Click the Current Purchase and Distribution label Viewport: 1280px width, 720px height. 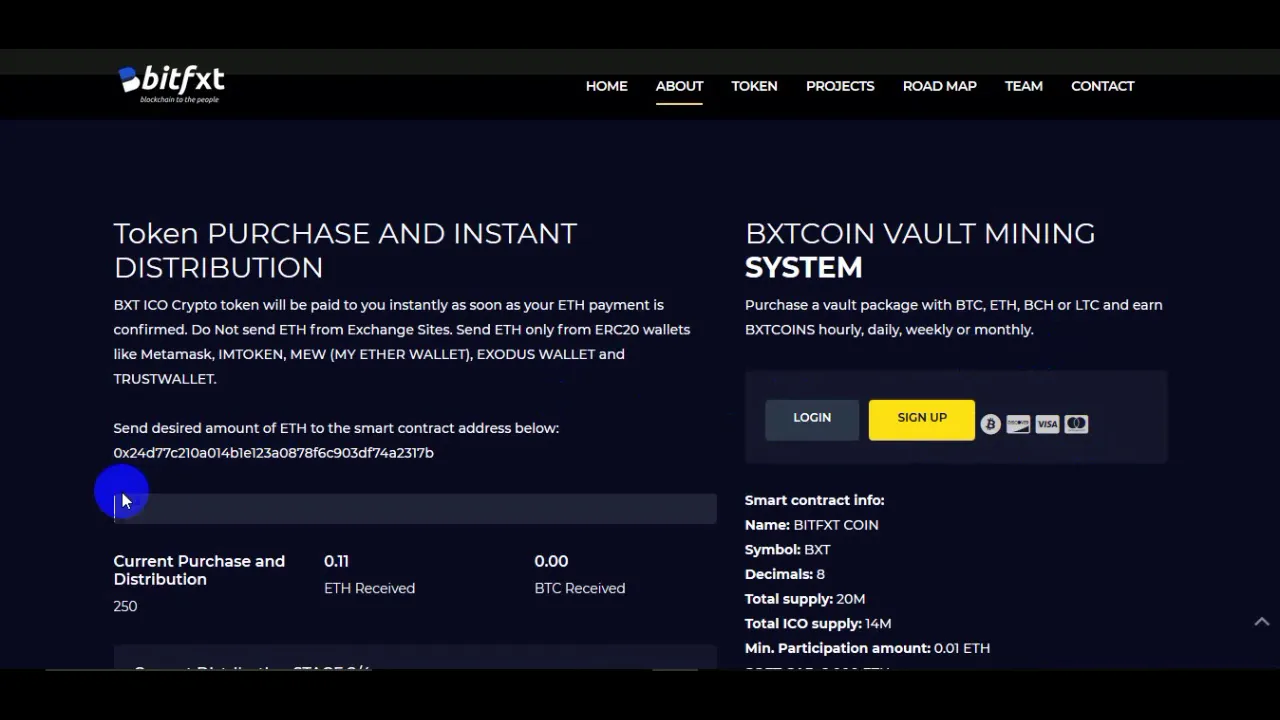pos(199,570)
